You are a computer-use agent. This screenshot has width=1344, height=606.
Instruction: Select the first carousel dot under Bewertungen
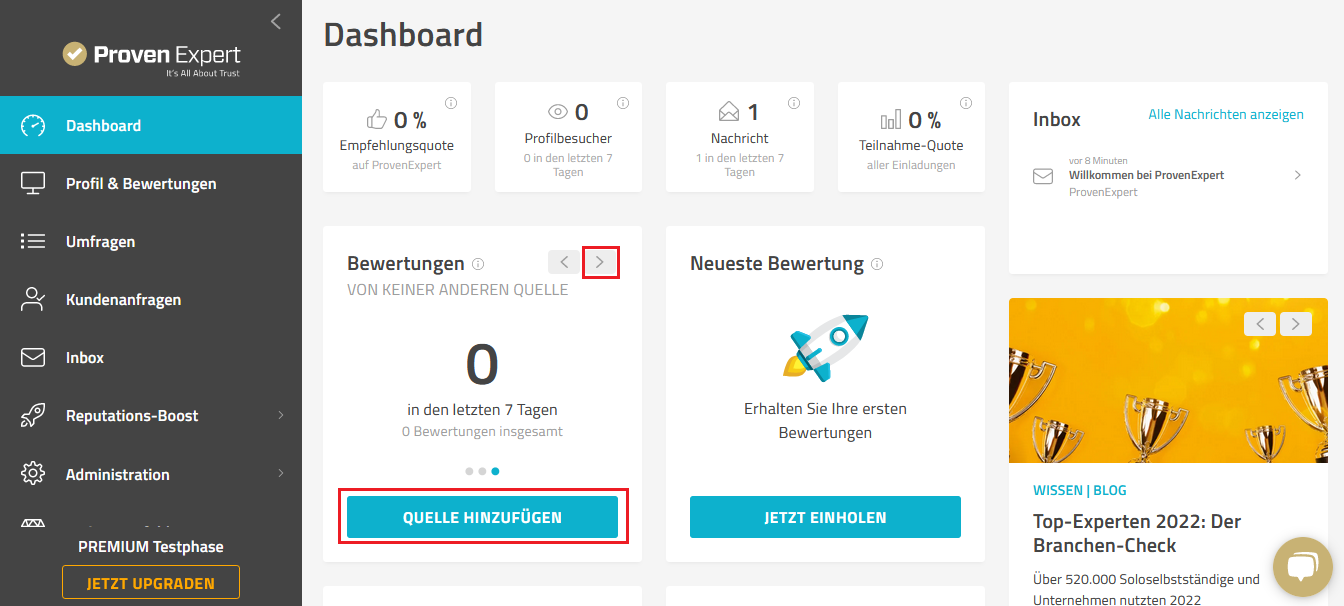pyautogui.click(x=469, y=470)
